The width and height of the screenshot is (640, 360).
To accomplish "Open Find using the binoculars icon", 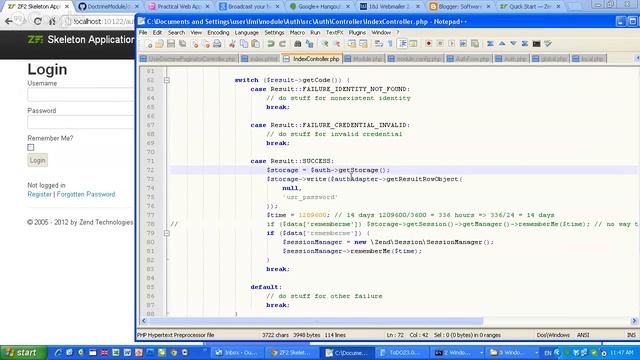I will (298, 44).
